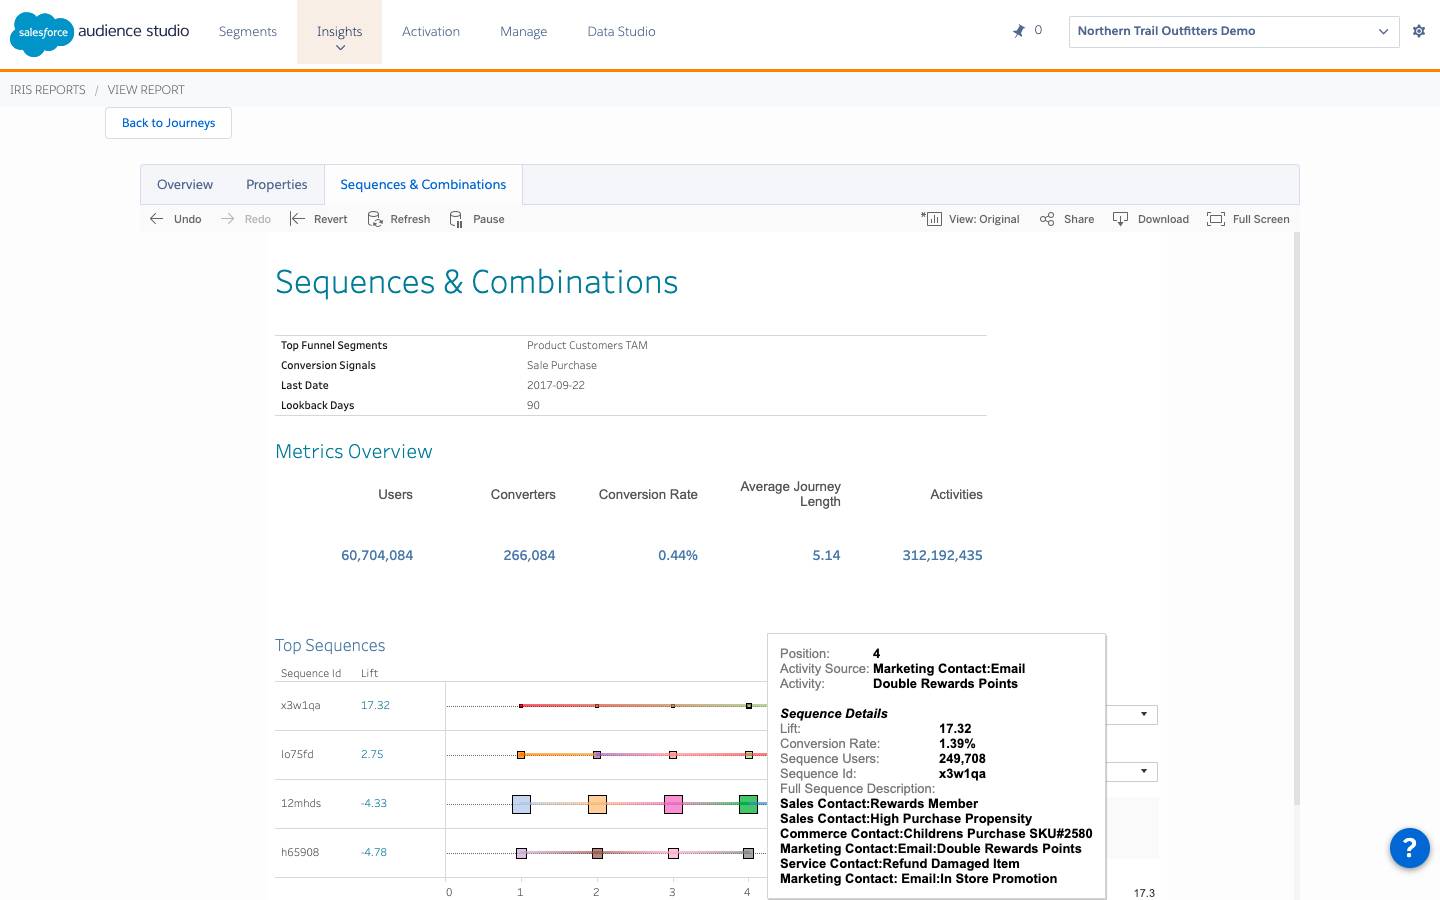Click the lift value -4.33

(x=374, y=803)
